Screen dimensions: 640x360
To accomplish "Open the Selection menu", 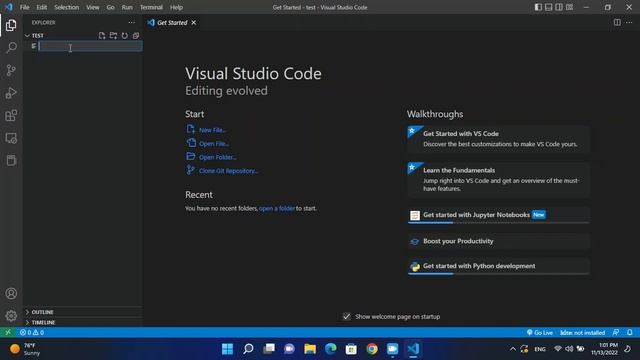I will [67, 7].
